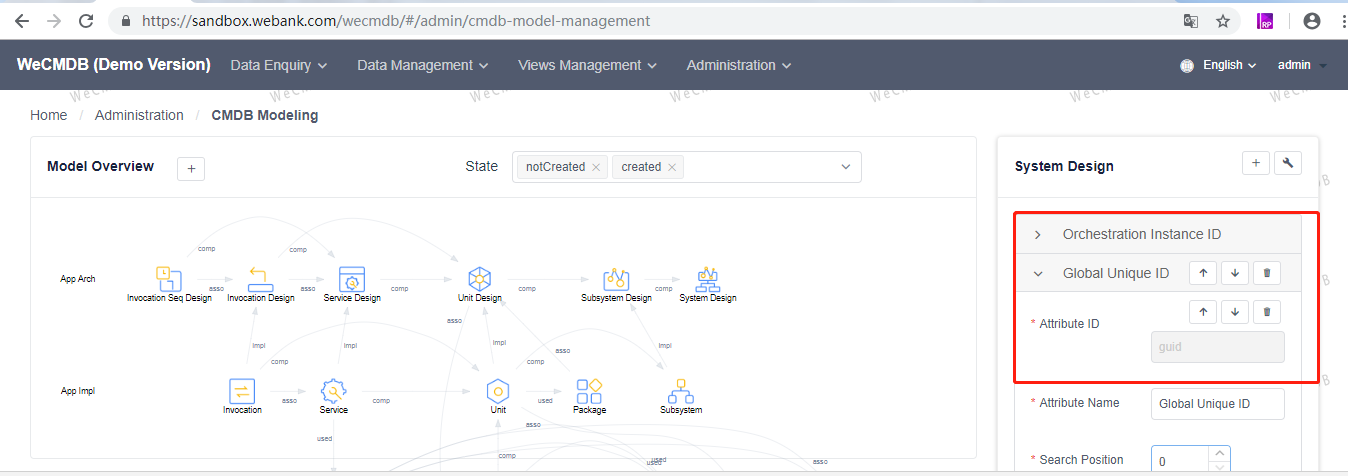The height and width of the screenshot is (476, 1348).
Task: Open the State filter dropdown arrow
Action: point(846,167)
